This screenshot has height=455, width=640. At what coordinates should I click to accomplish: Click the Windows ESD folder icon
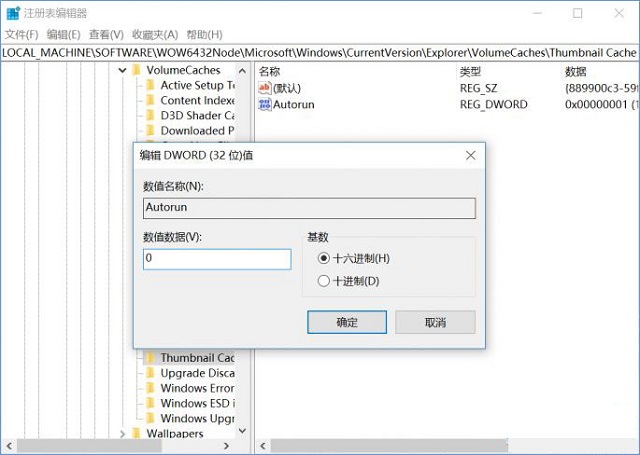click(151, 403)
